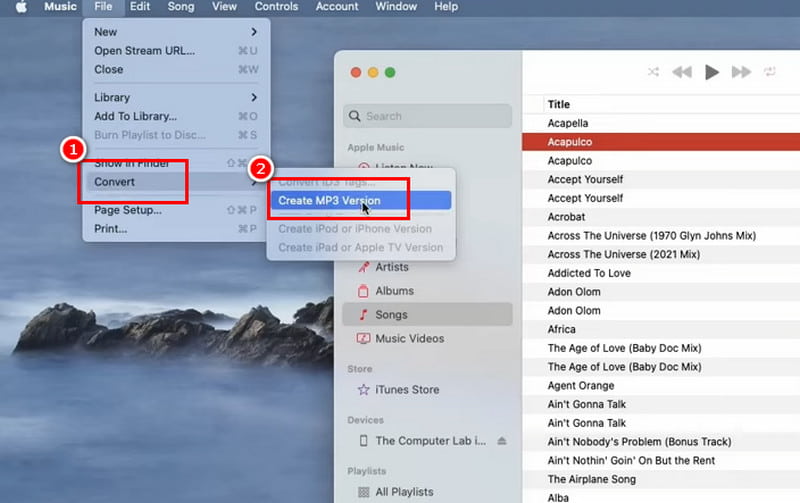Sort songs by Title column header
Image resolution: width=800 pixels, height=503 pixels.
point(559,104)
